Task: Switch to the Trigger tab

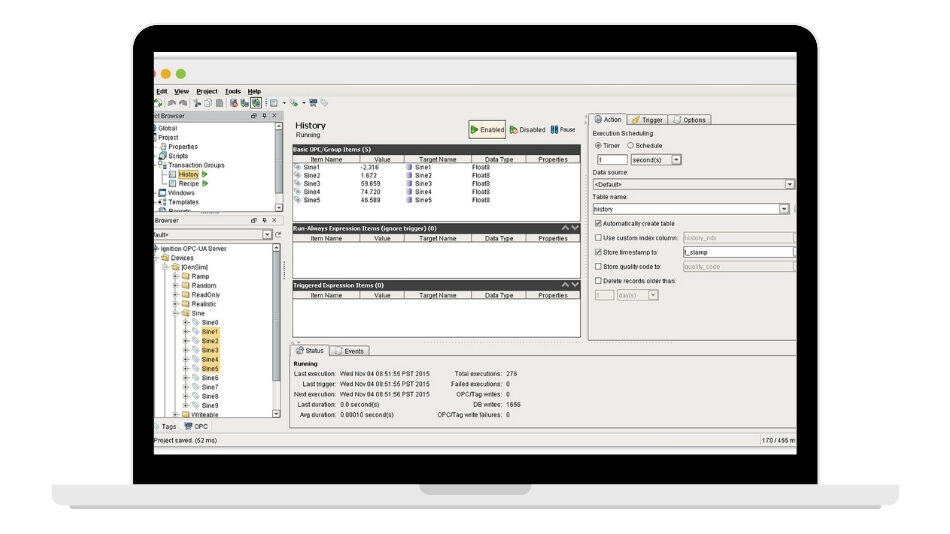Action: click(647, 120)
